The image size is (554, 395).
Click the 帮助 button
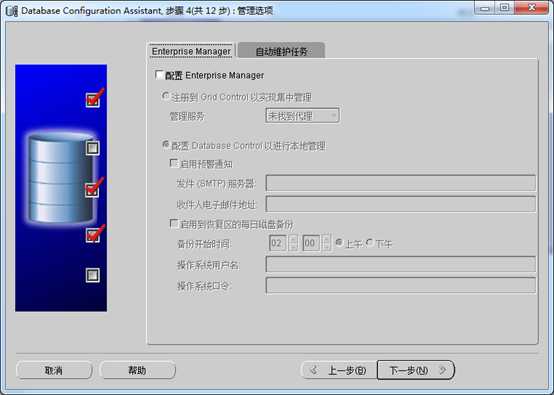[137, 370]
